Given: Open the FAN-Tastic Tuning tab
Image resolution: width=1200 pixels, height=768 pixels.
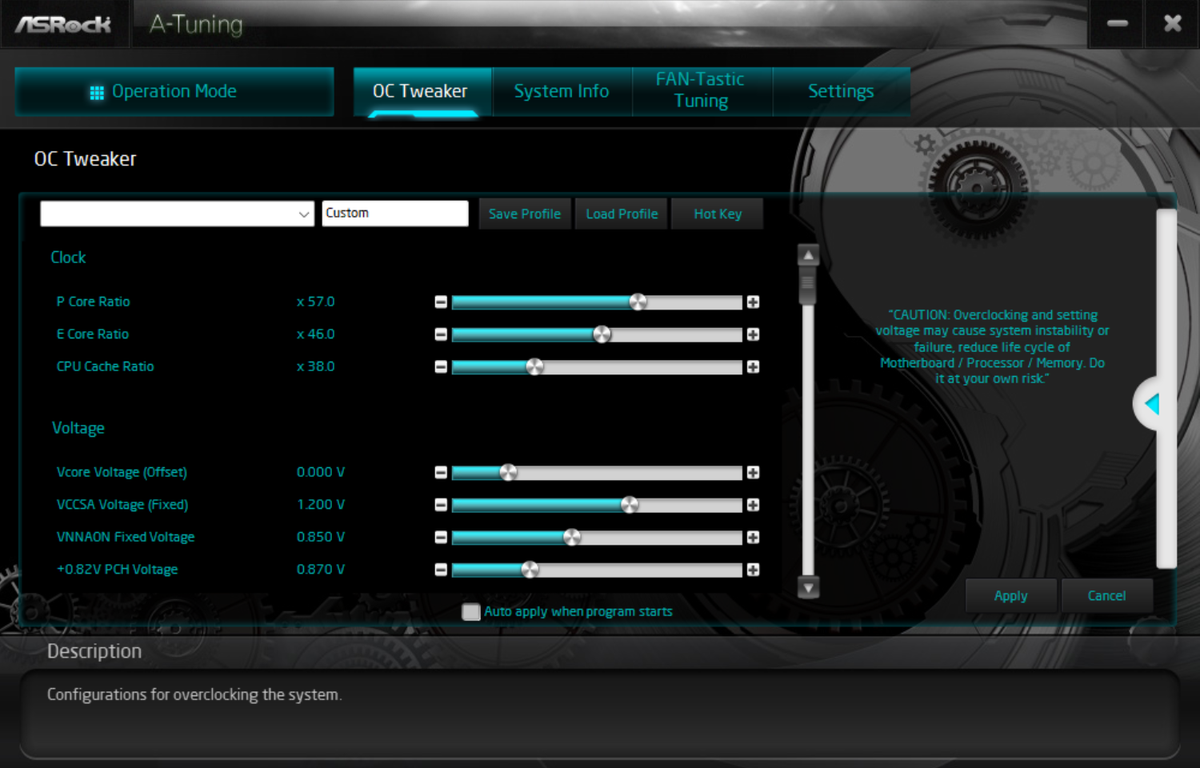Looking at the screenshot, I should (x=701, y=92).
